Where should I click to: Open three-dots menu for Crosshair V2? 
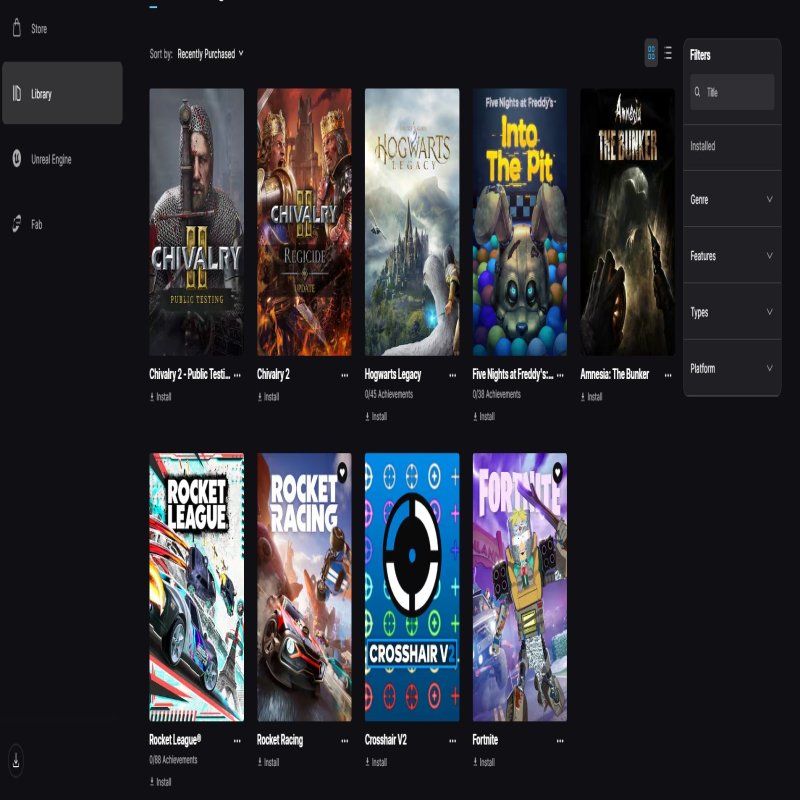coord(452,741)
